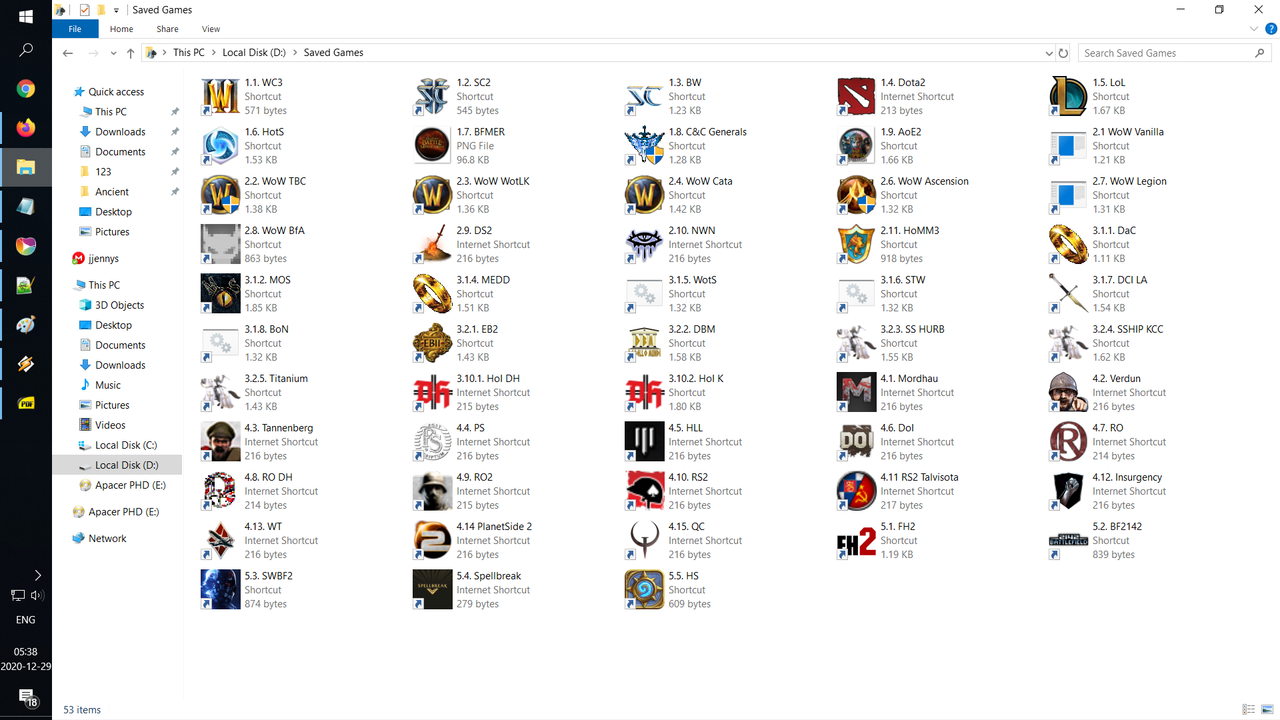Select the 2.11. HoMM3 icon
1280x720 pixels.
[856, 244]
